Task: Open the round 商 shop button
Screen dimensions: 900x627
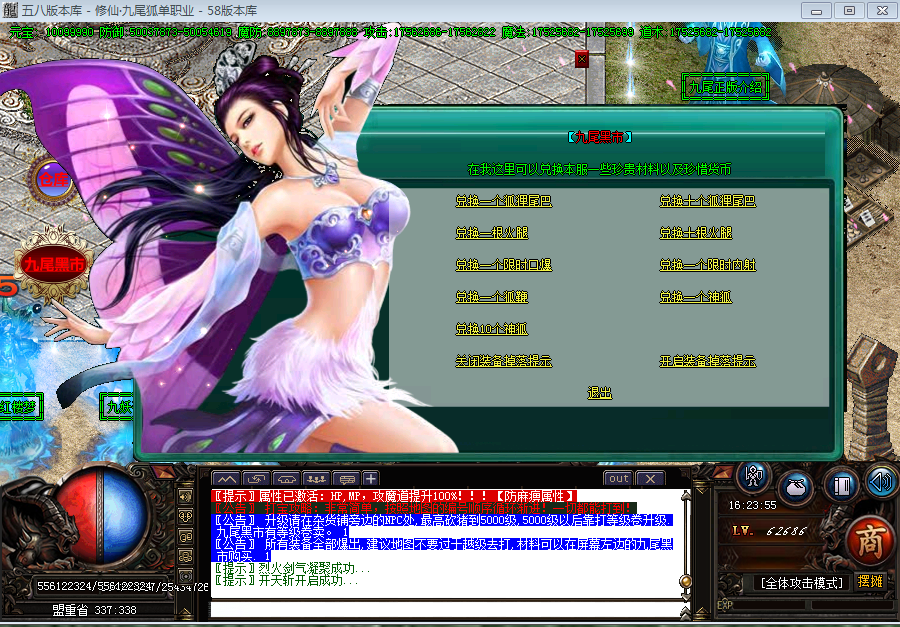Action: (x=869, y=540)
